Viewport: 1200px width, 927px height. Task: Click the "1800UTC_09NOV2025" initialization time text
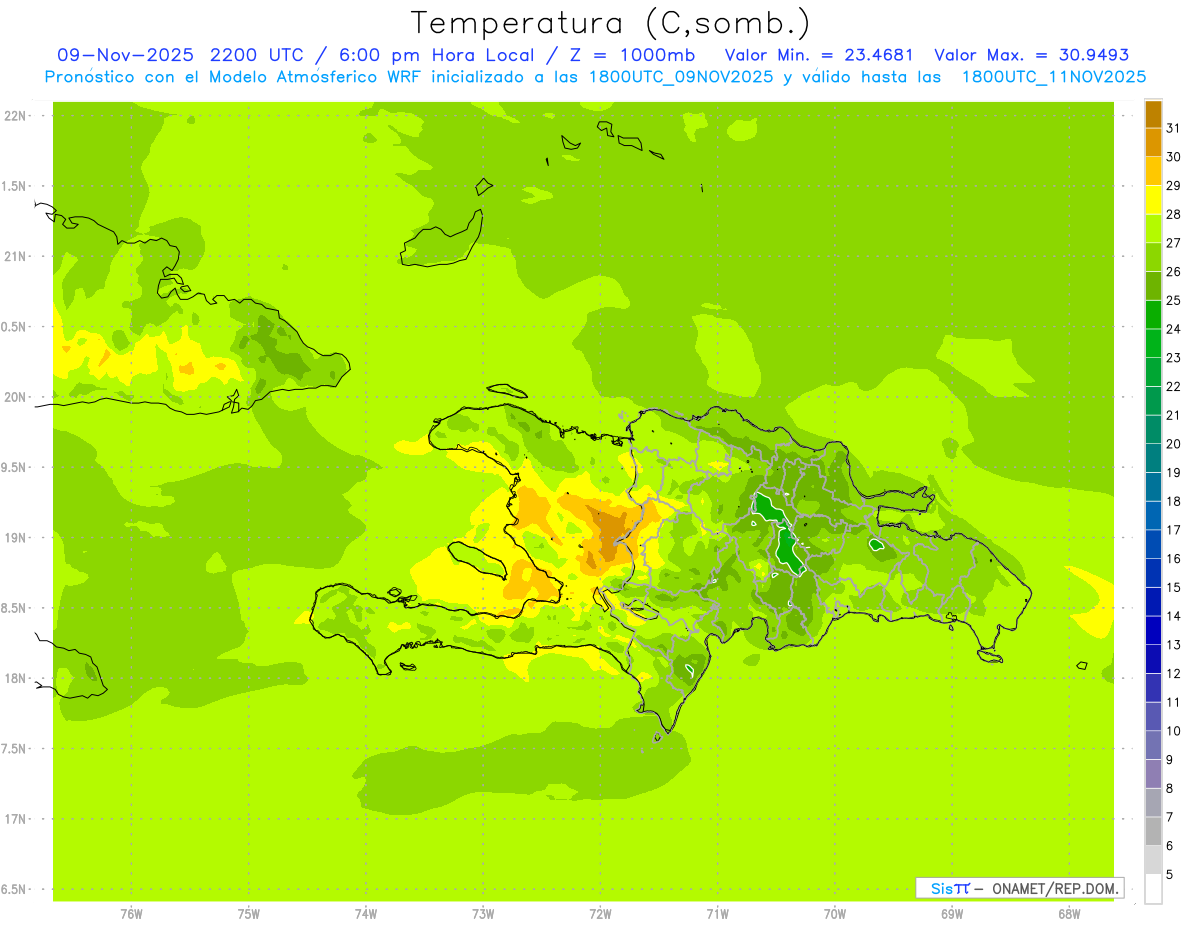click(x=682, y=77)
